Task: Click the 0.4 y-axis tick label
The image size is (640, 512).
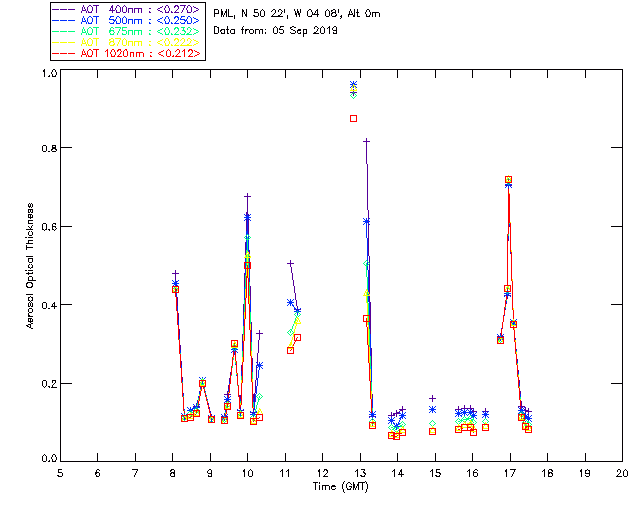Action: [49, 305]
